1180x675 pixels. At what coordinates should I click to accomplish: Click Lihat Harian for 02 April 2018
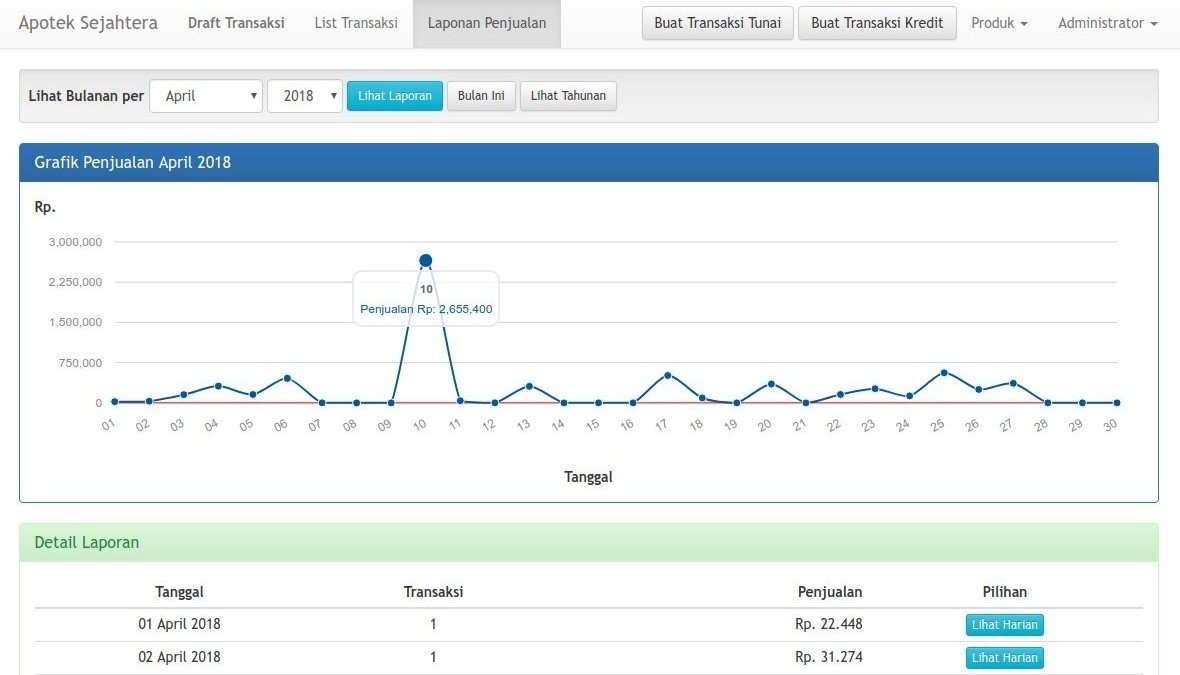1004,658
